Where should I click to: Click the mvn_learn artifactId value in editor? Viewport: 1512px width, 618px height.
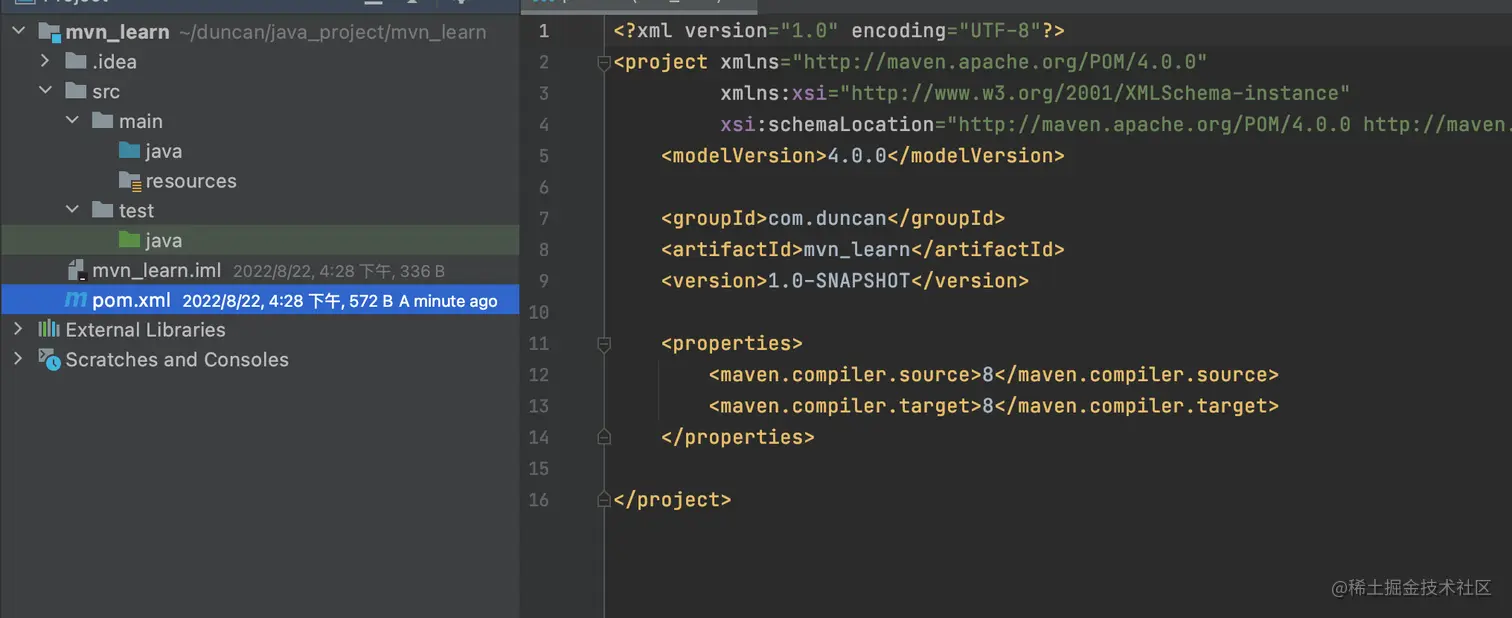click(857, 249)
